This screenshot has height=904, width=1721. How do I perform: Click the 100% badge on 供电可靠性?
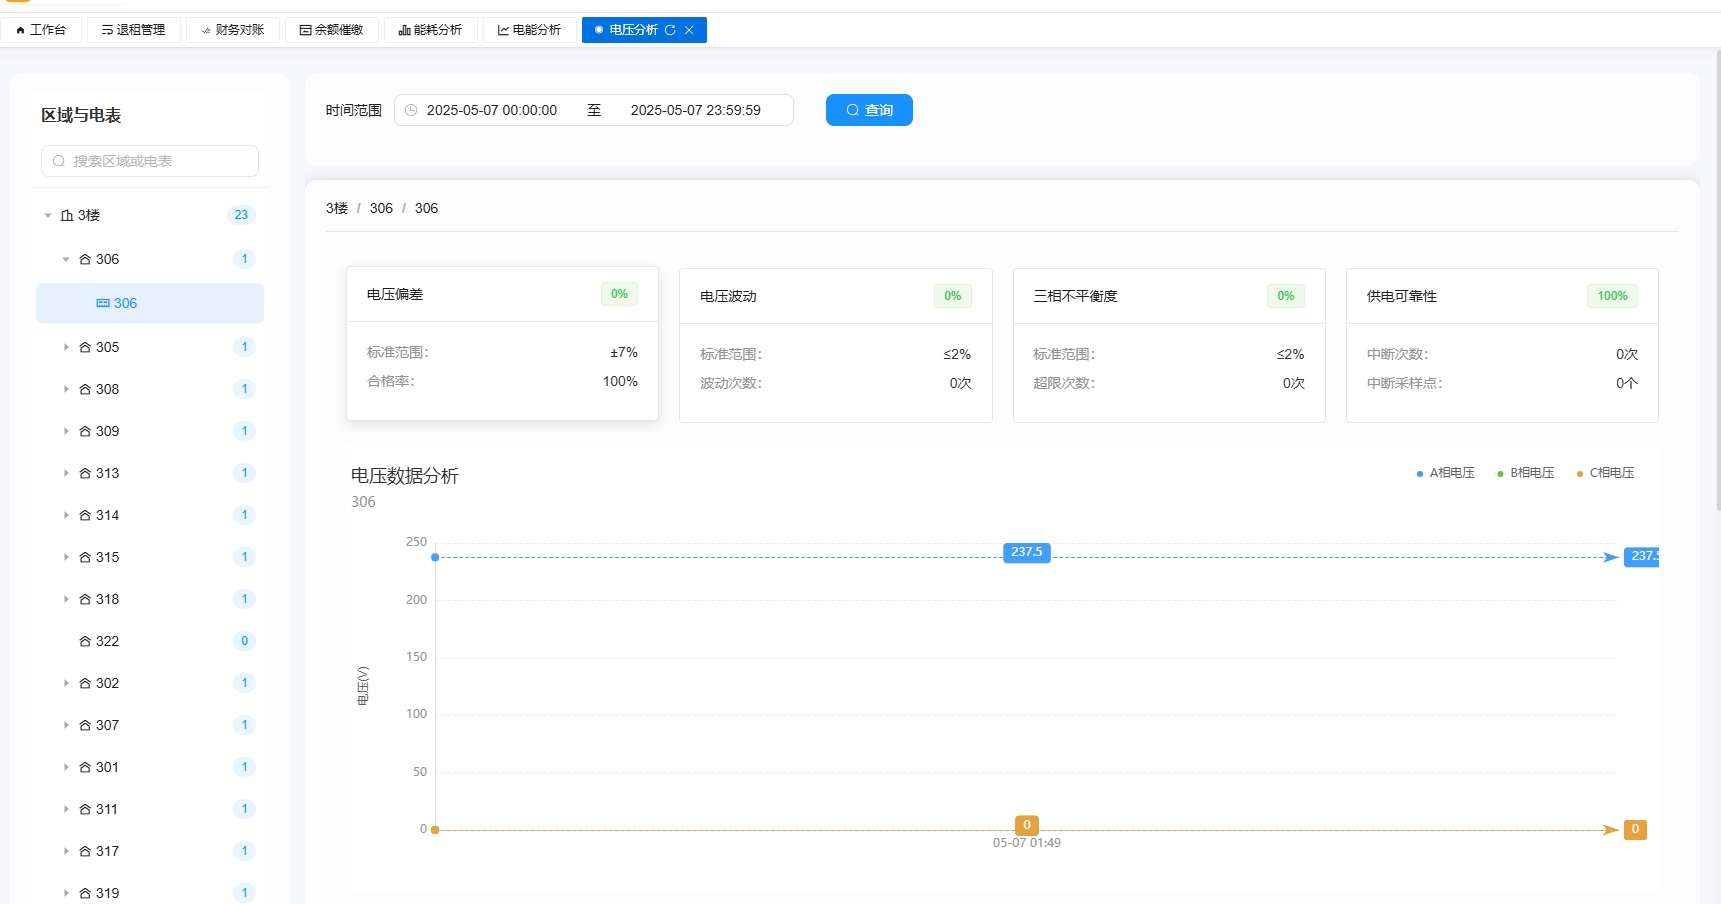click(x=1612, y=296)
